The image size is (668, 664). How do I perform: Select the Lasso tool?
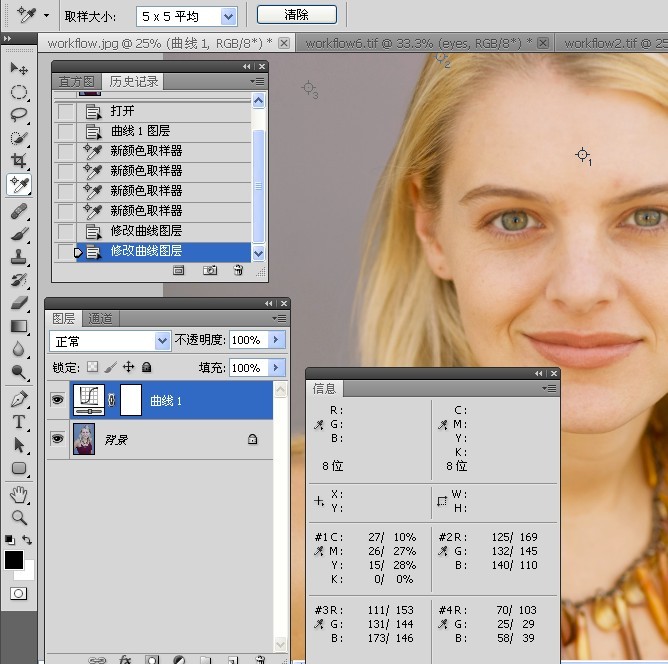coord(19,115)
